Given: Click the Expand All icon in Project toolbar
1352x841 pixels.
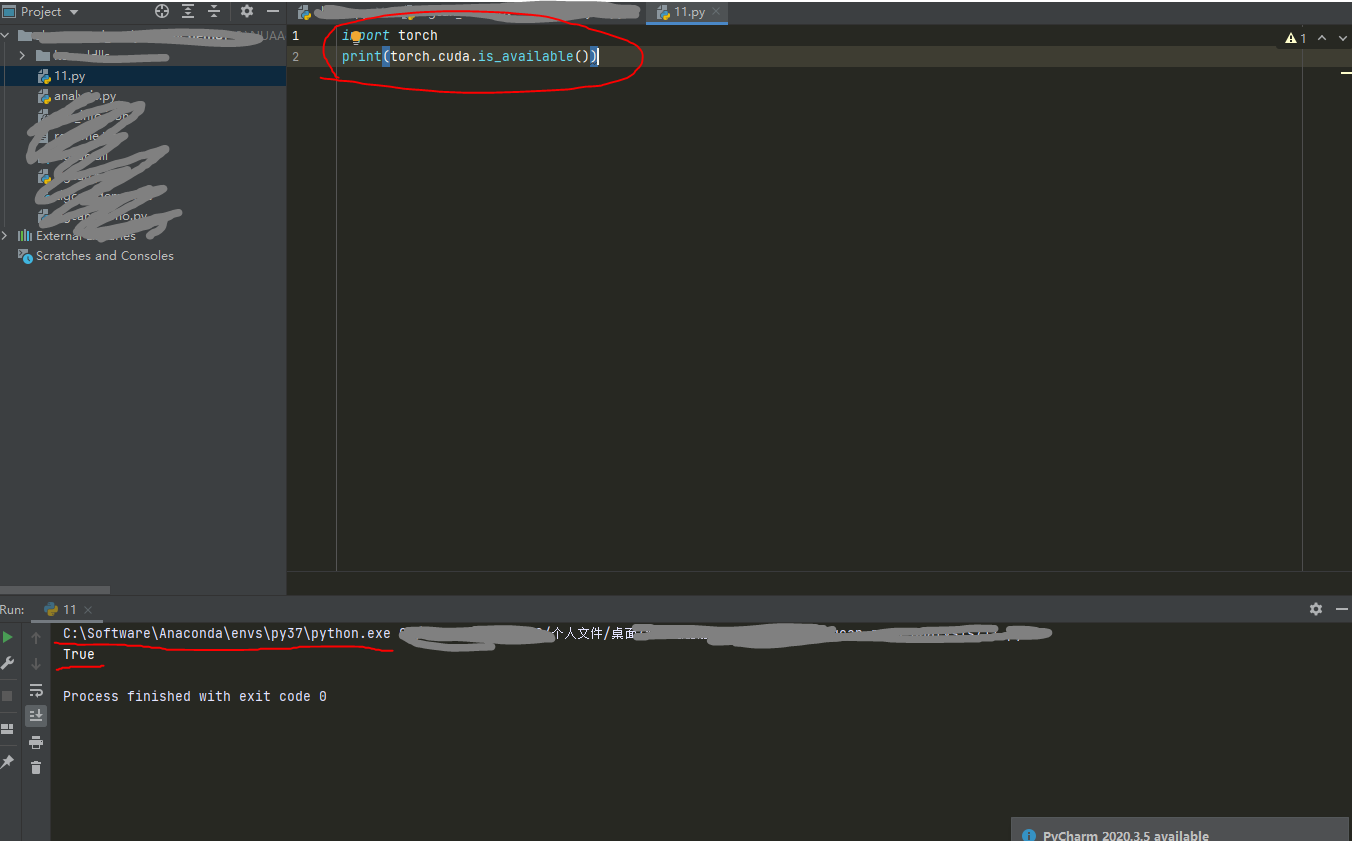Looking at the screenshot, I should 188,11.
